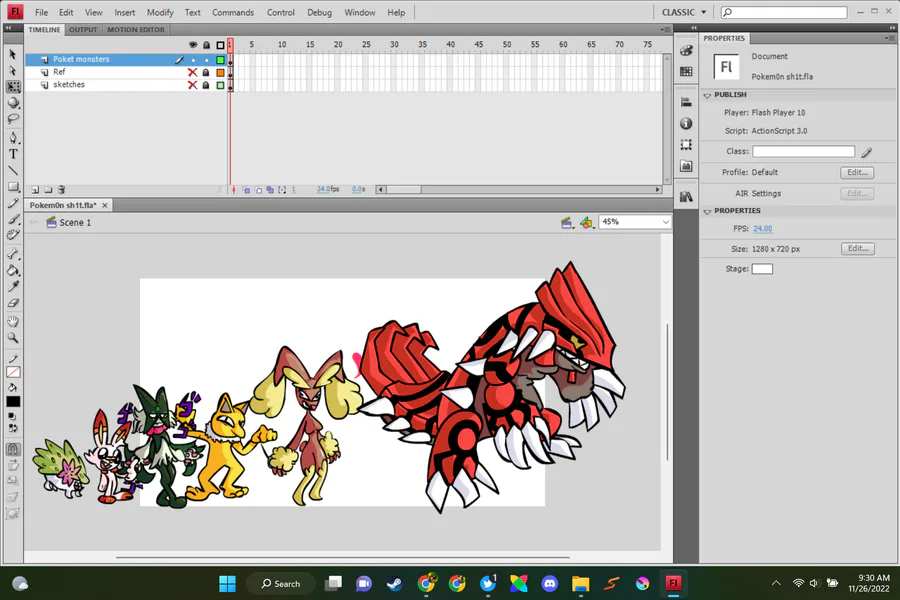Screen dimensions: 900x600
Task: Toggle visibility of Ref layer
Action: [192, 72]
